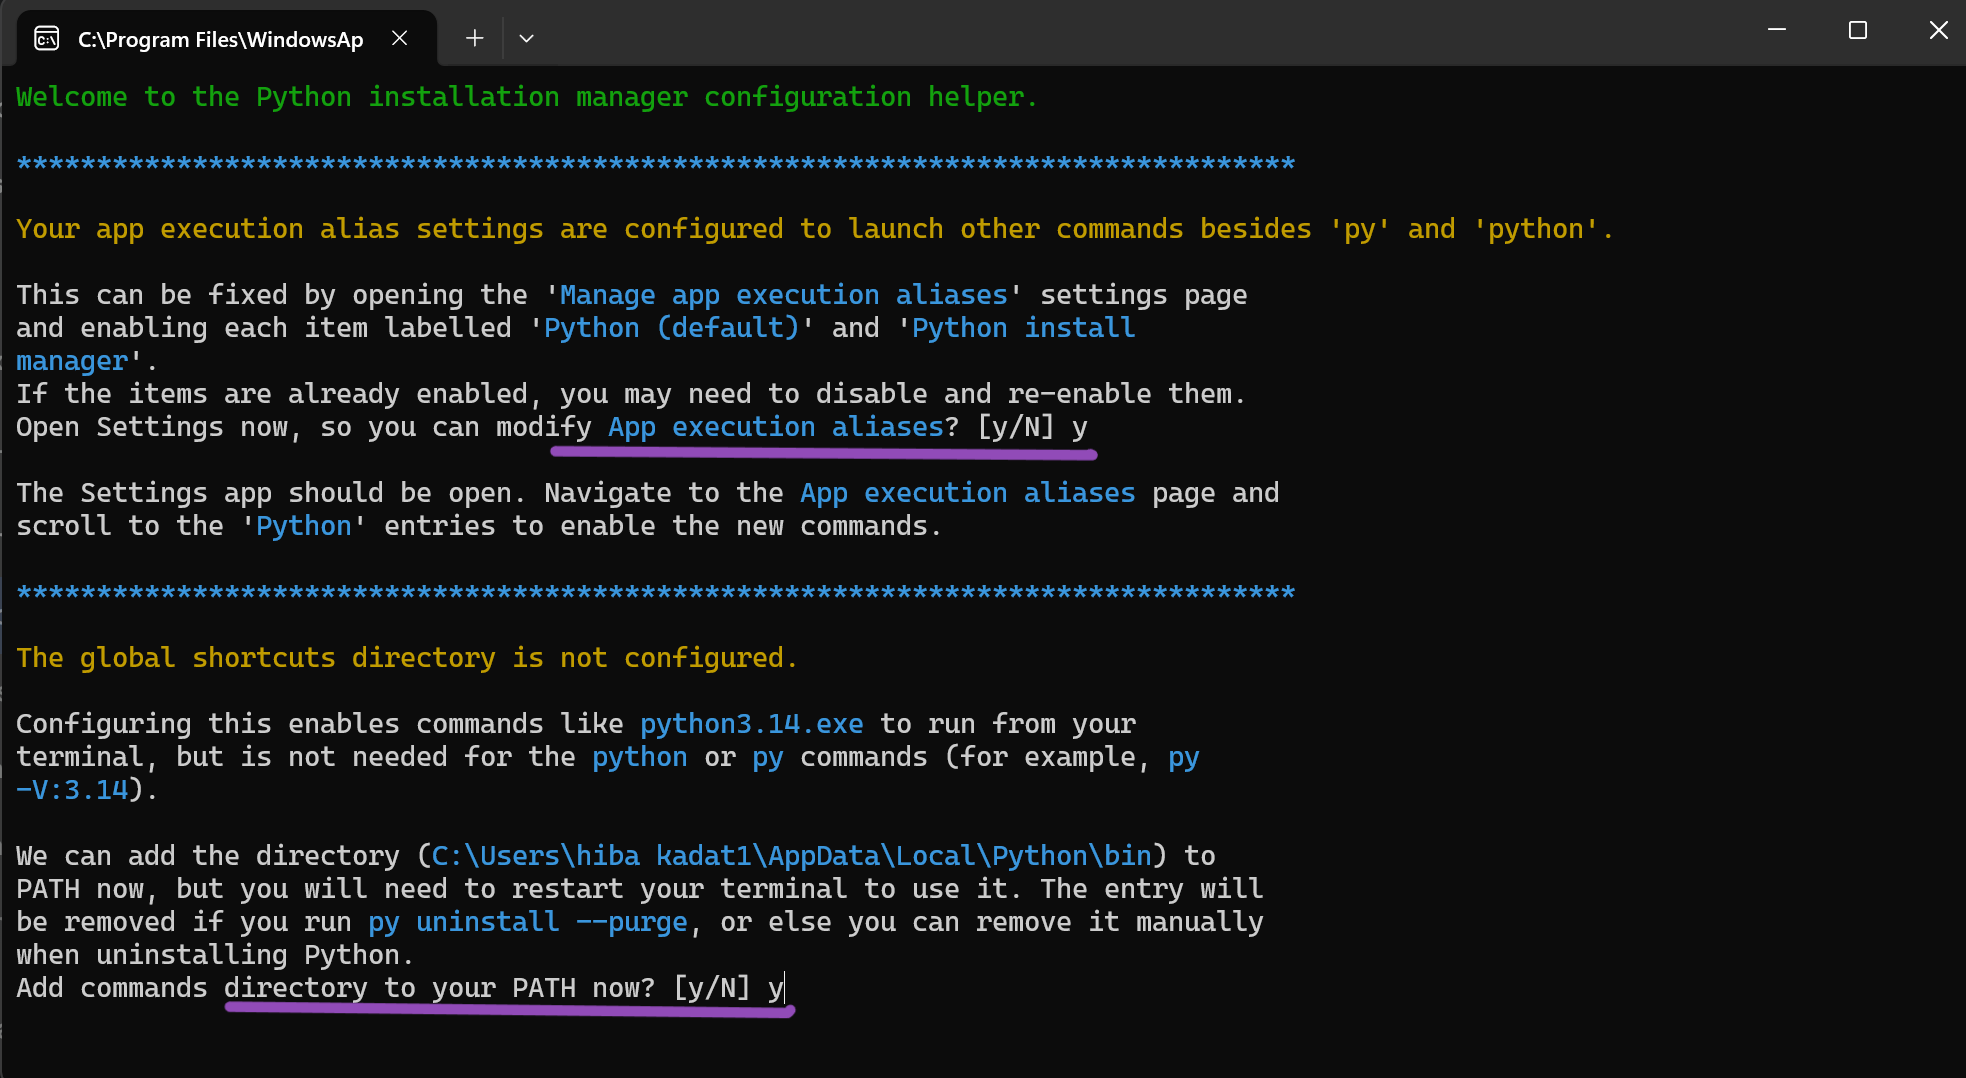
Task: Click the 'Your app execution alias settings' warning line
Action: (815, 229)
